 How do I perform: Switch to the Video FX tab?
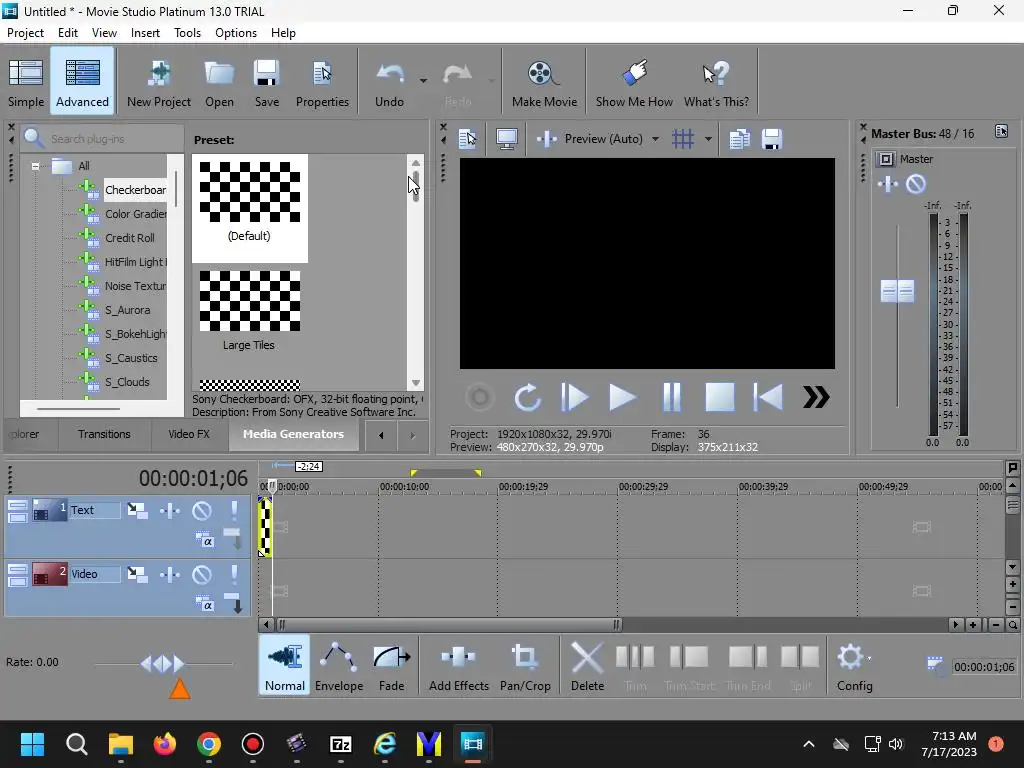[189, 434]
